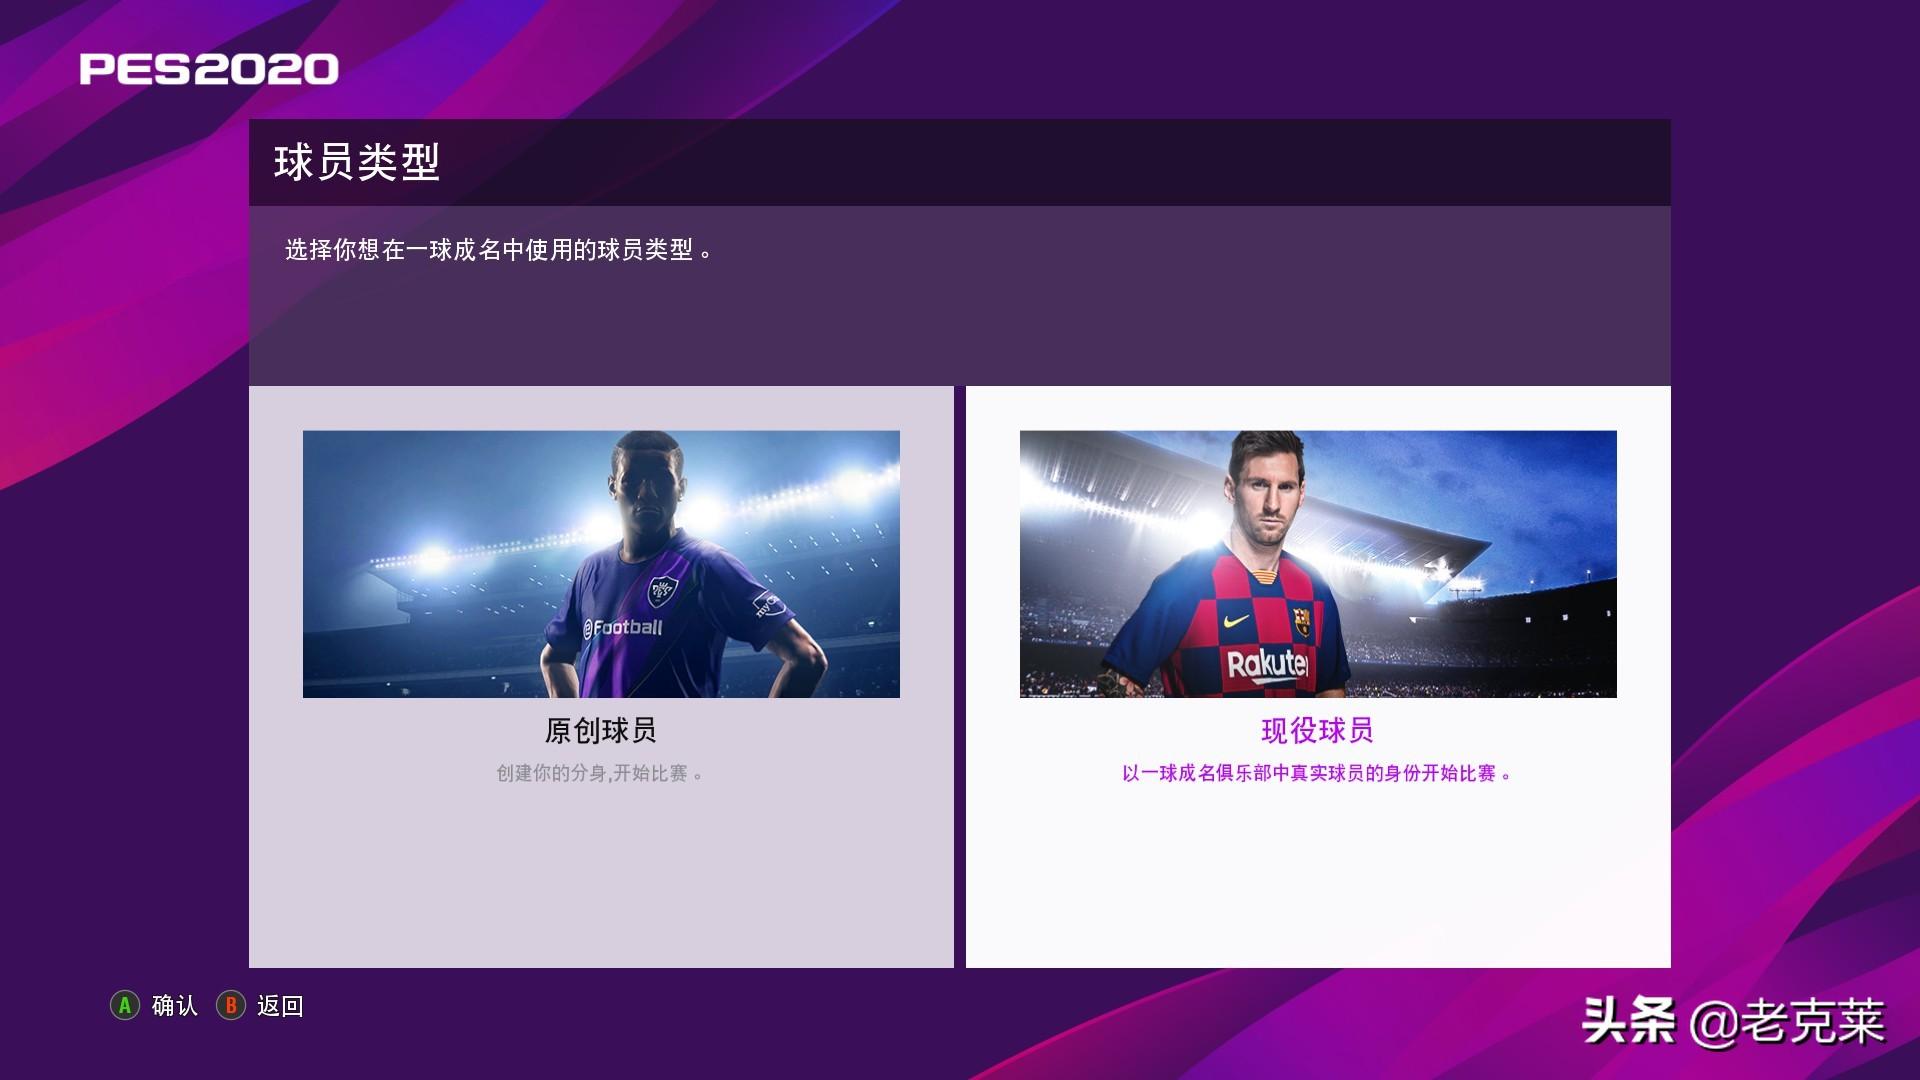
Task: Select the 原创球员 original player card
Action: click(601, 677)
